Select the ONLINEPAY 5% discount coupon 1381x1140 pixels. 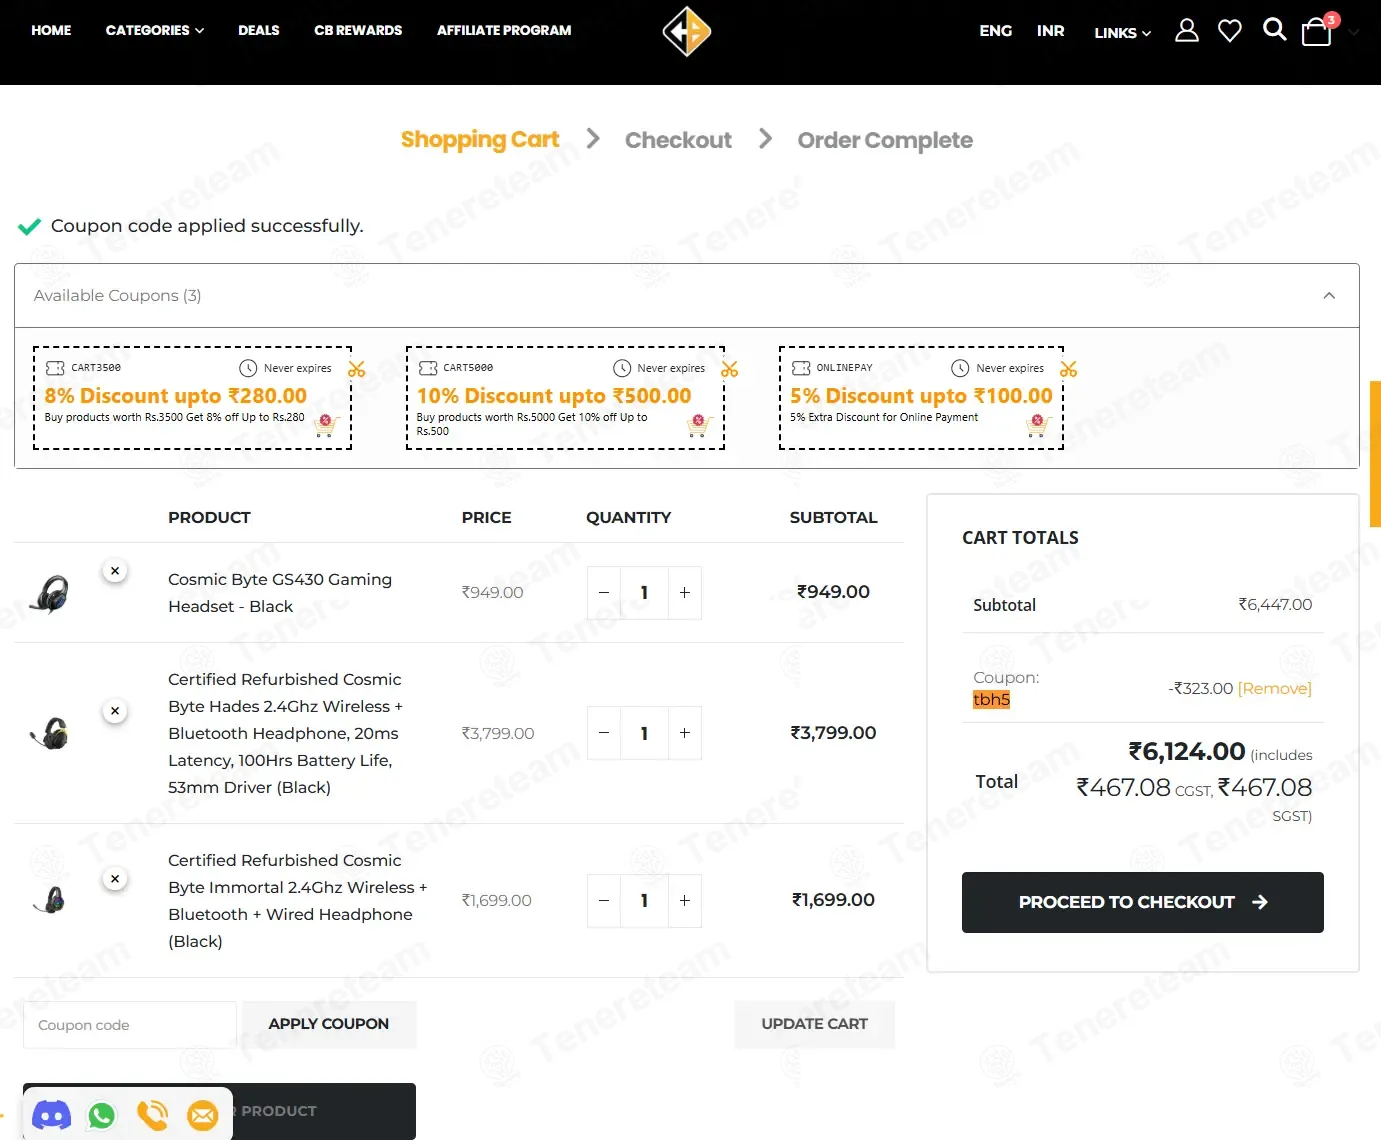pyautogui.click(x=922, y=398)
